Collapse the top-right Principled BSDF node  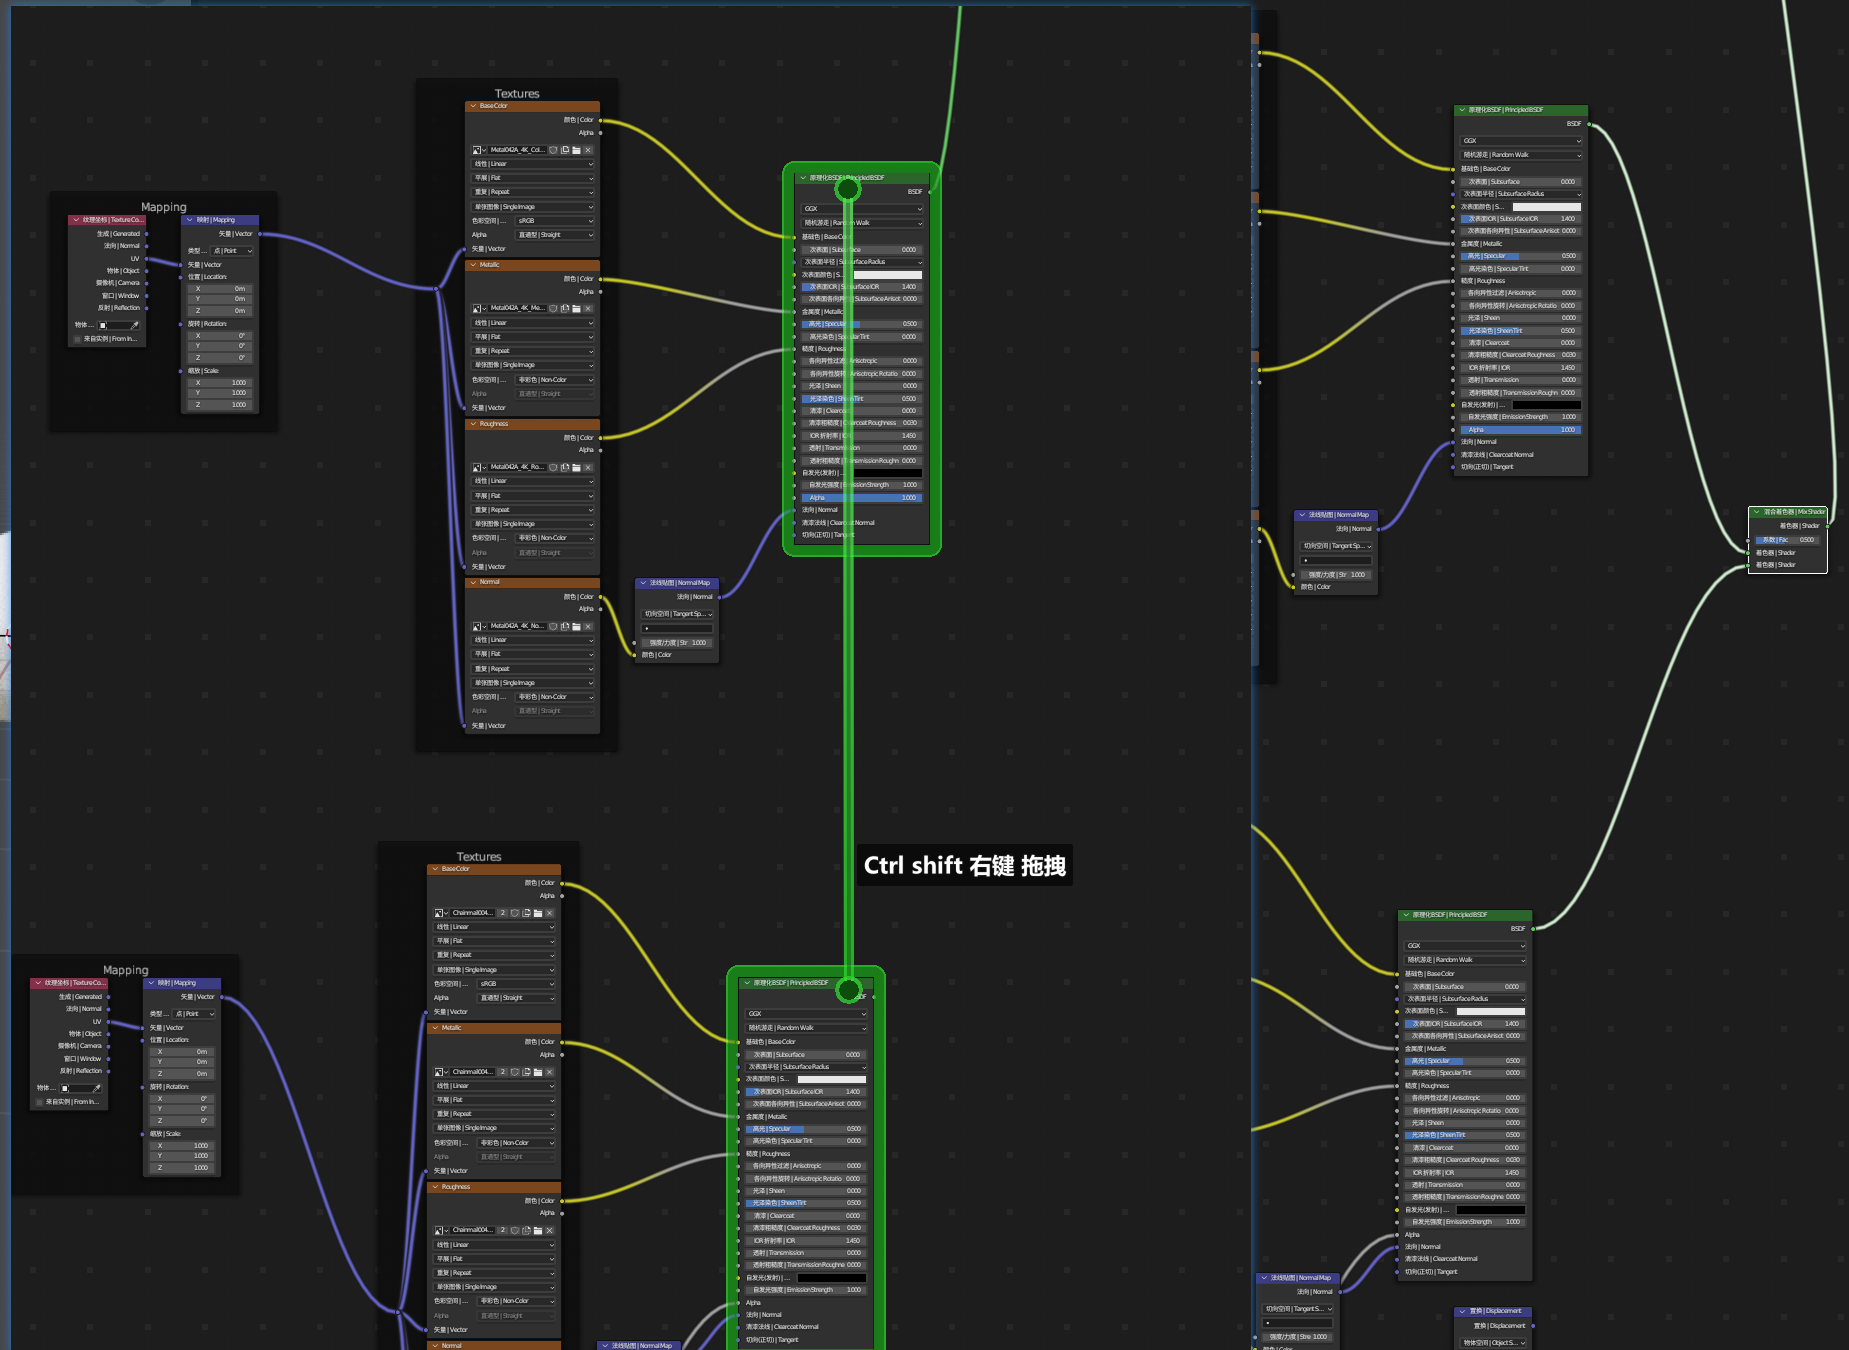coord(1462,110)
